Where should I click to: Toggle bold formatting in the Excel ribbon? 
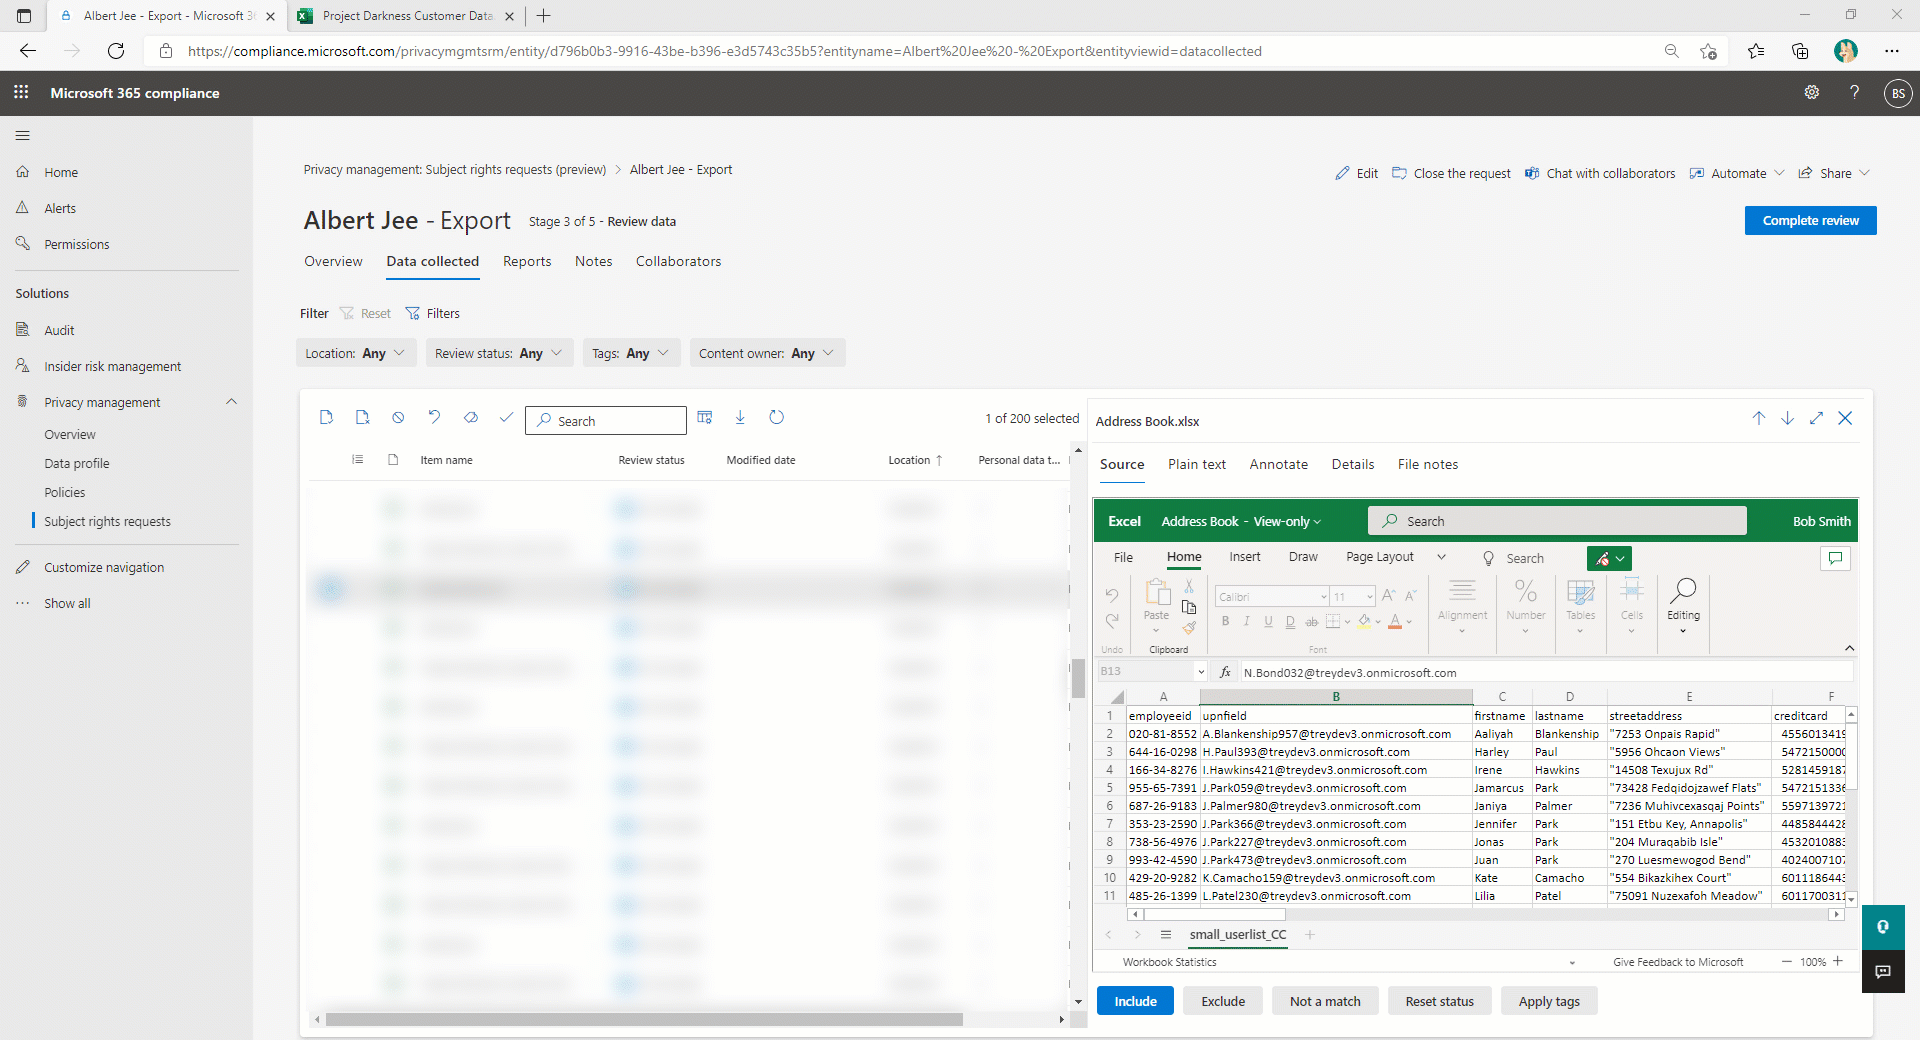[1225, 622]
